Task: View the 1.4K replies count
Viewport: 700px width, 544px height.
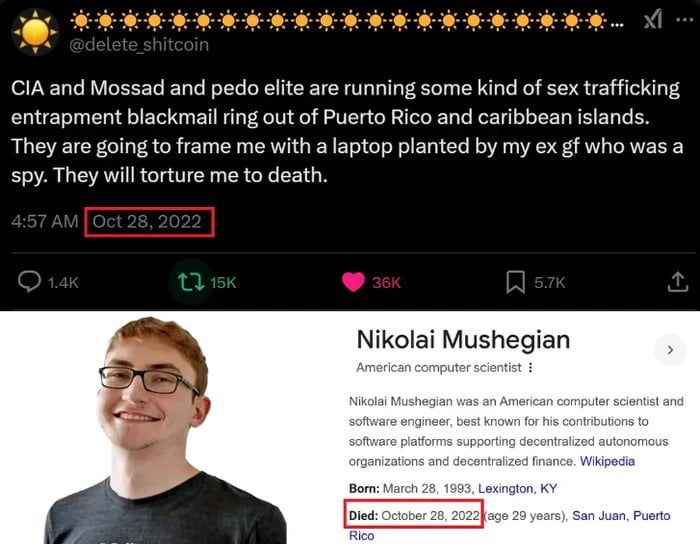Action: coord(63,282)
